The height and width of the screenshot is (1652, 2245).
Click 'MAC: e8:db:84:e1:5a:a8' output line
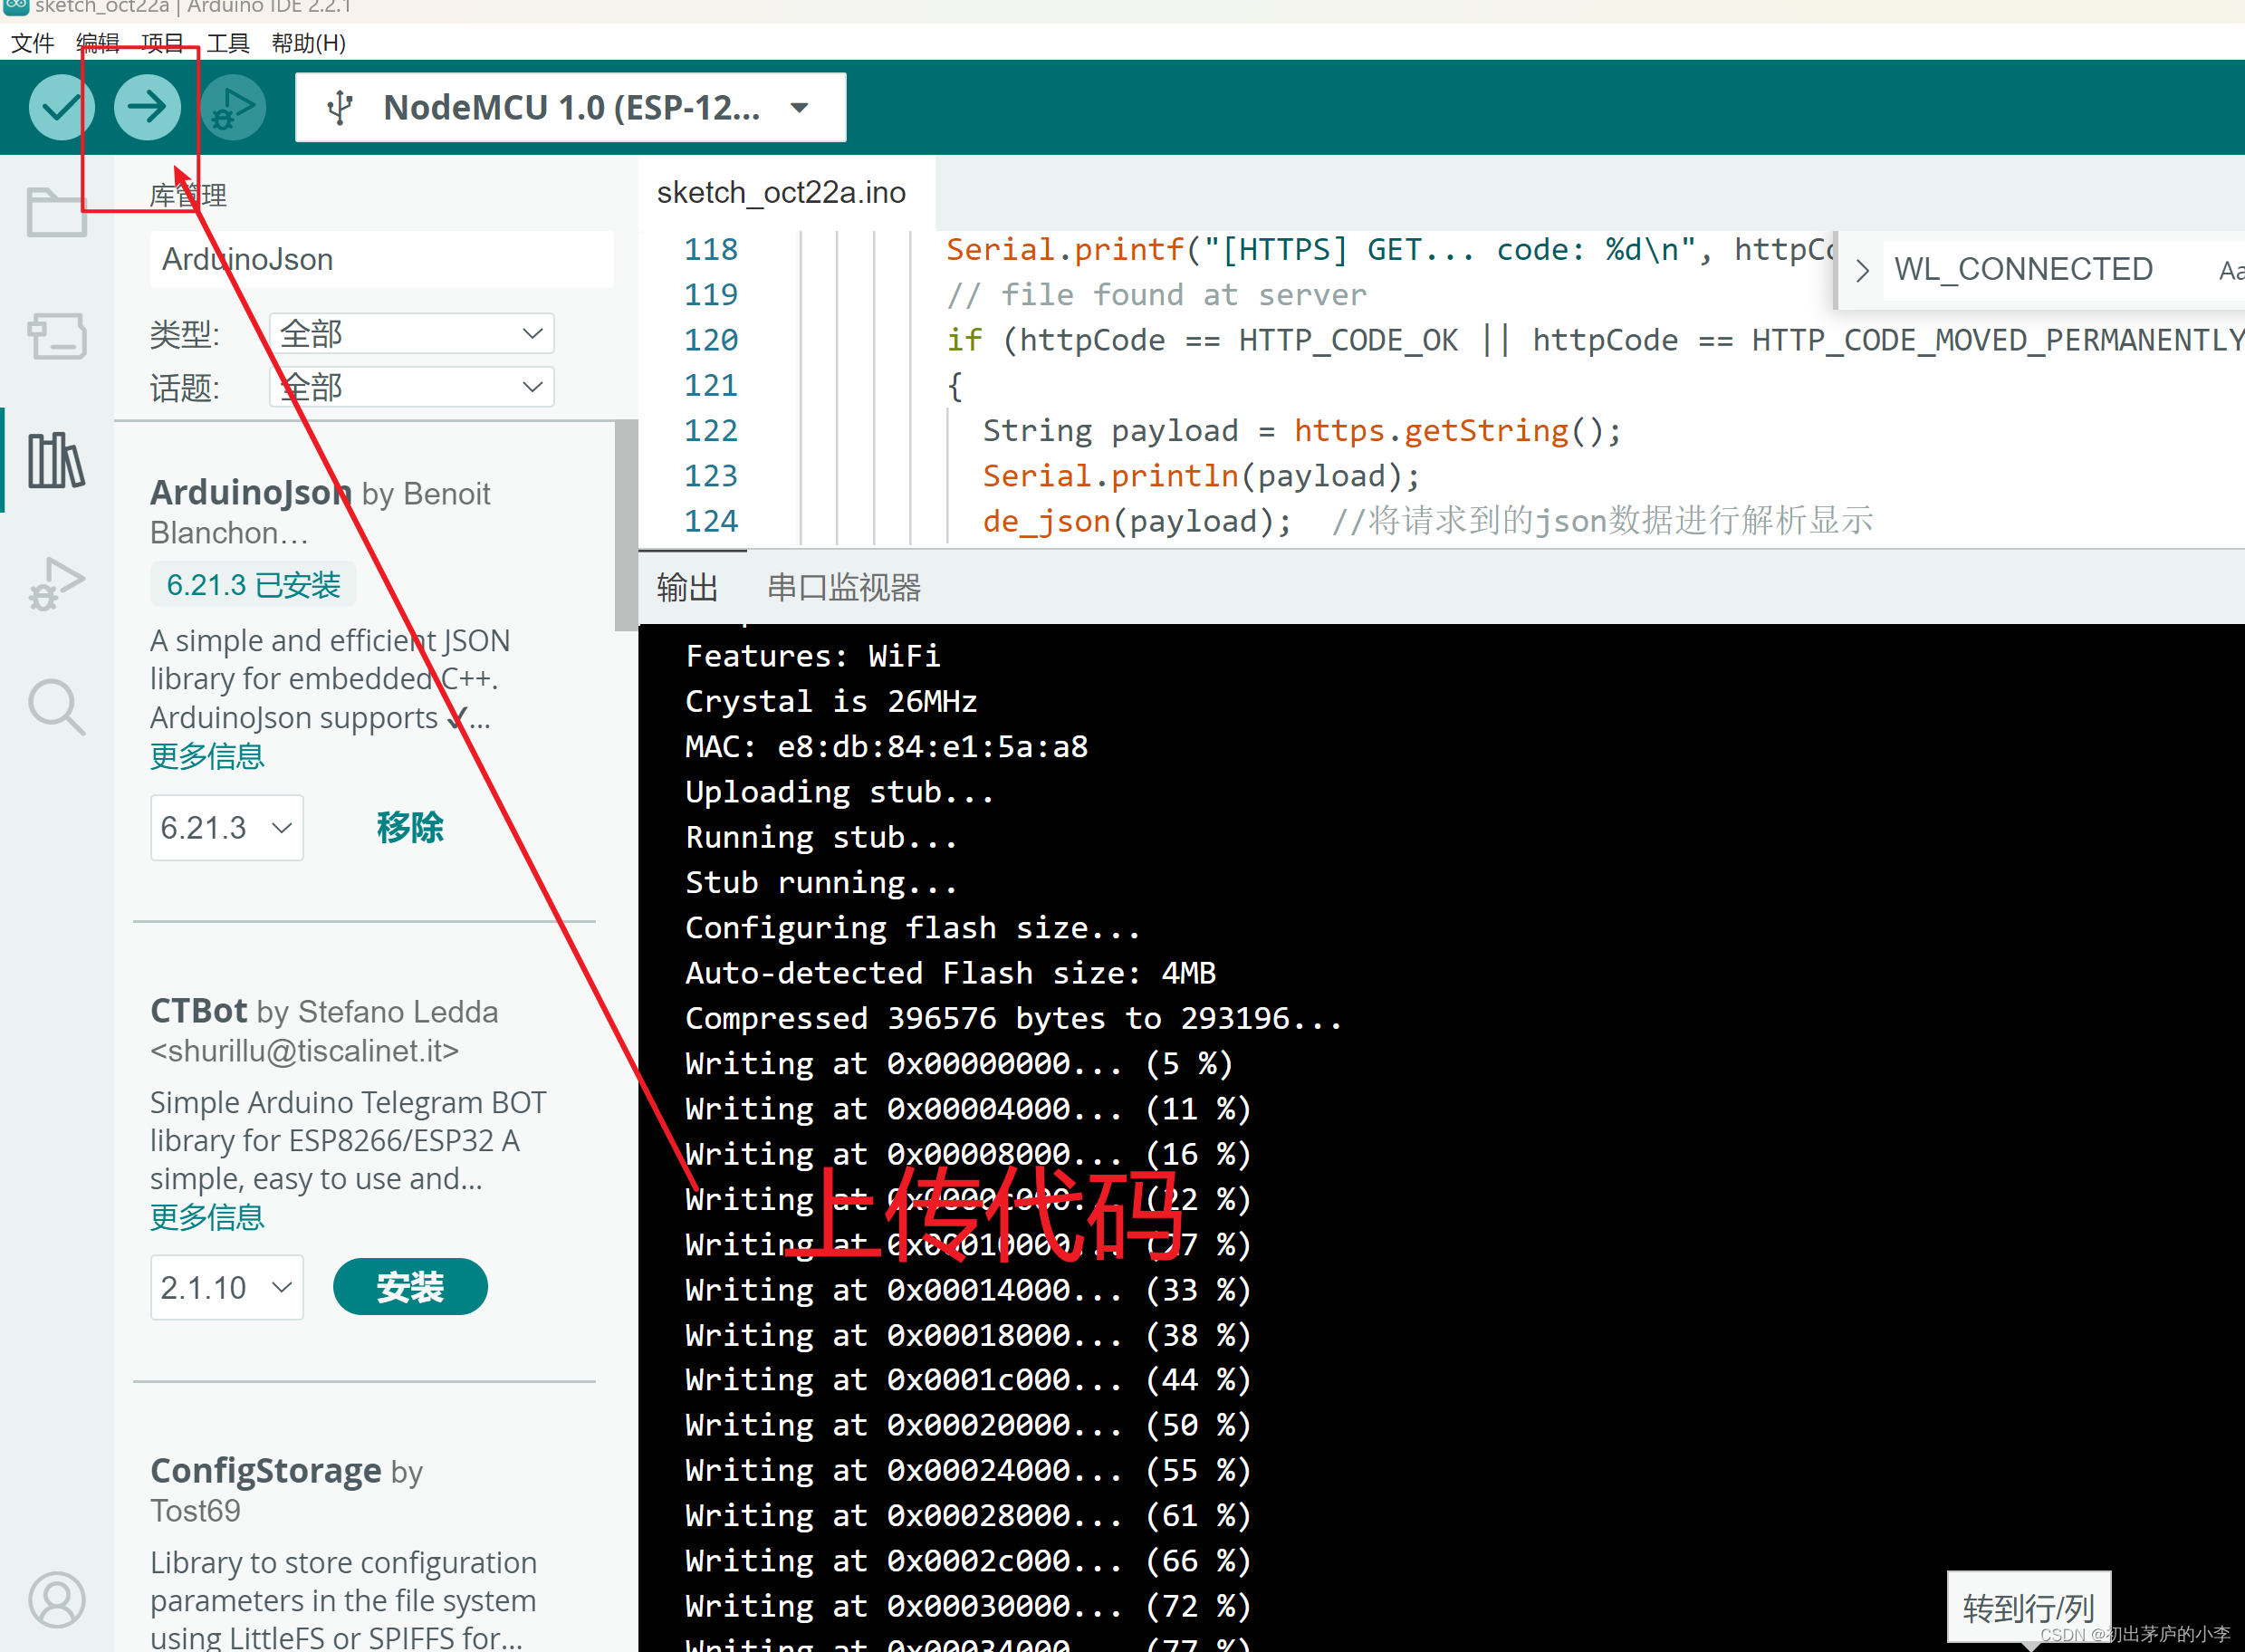(x=886, y=747)
